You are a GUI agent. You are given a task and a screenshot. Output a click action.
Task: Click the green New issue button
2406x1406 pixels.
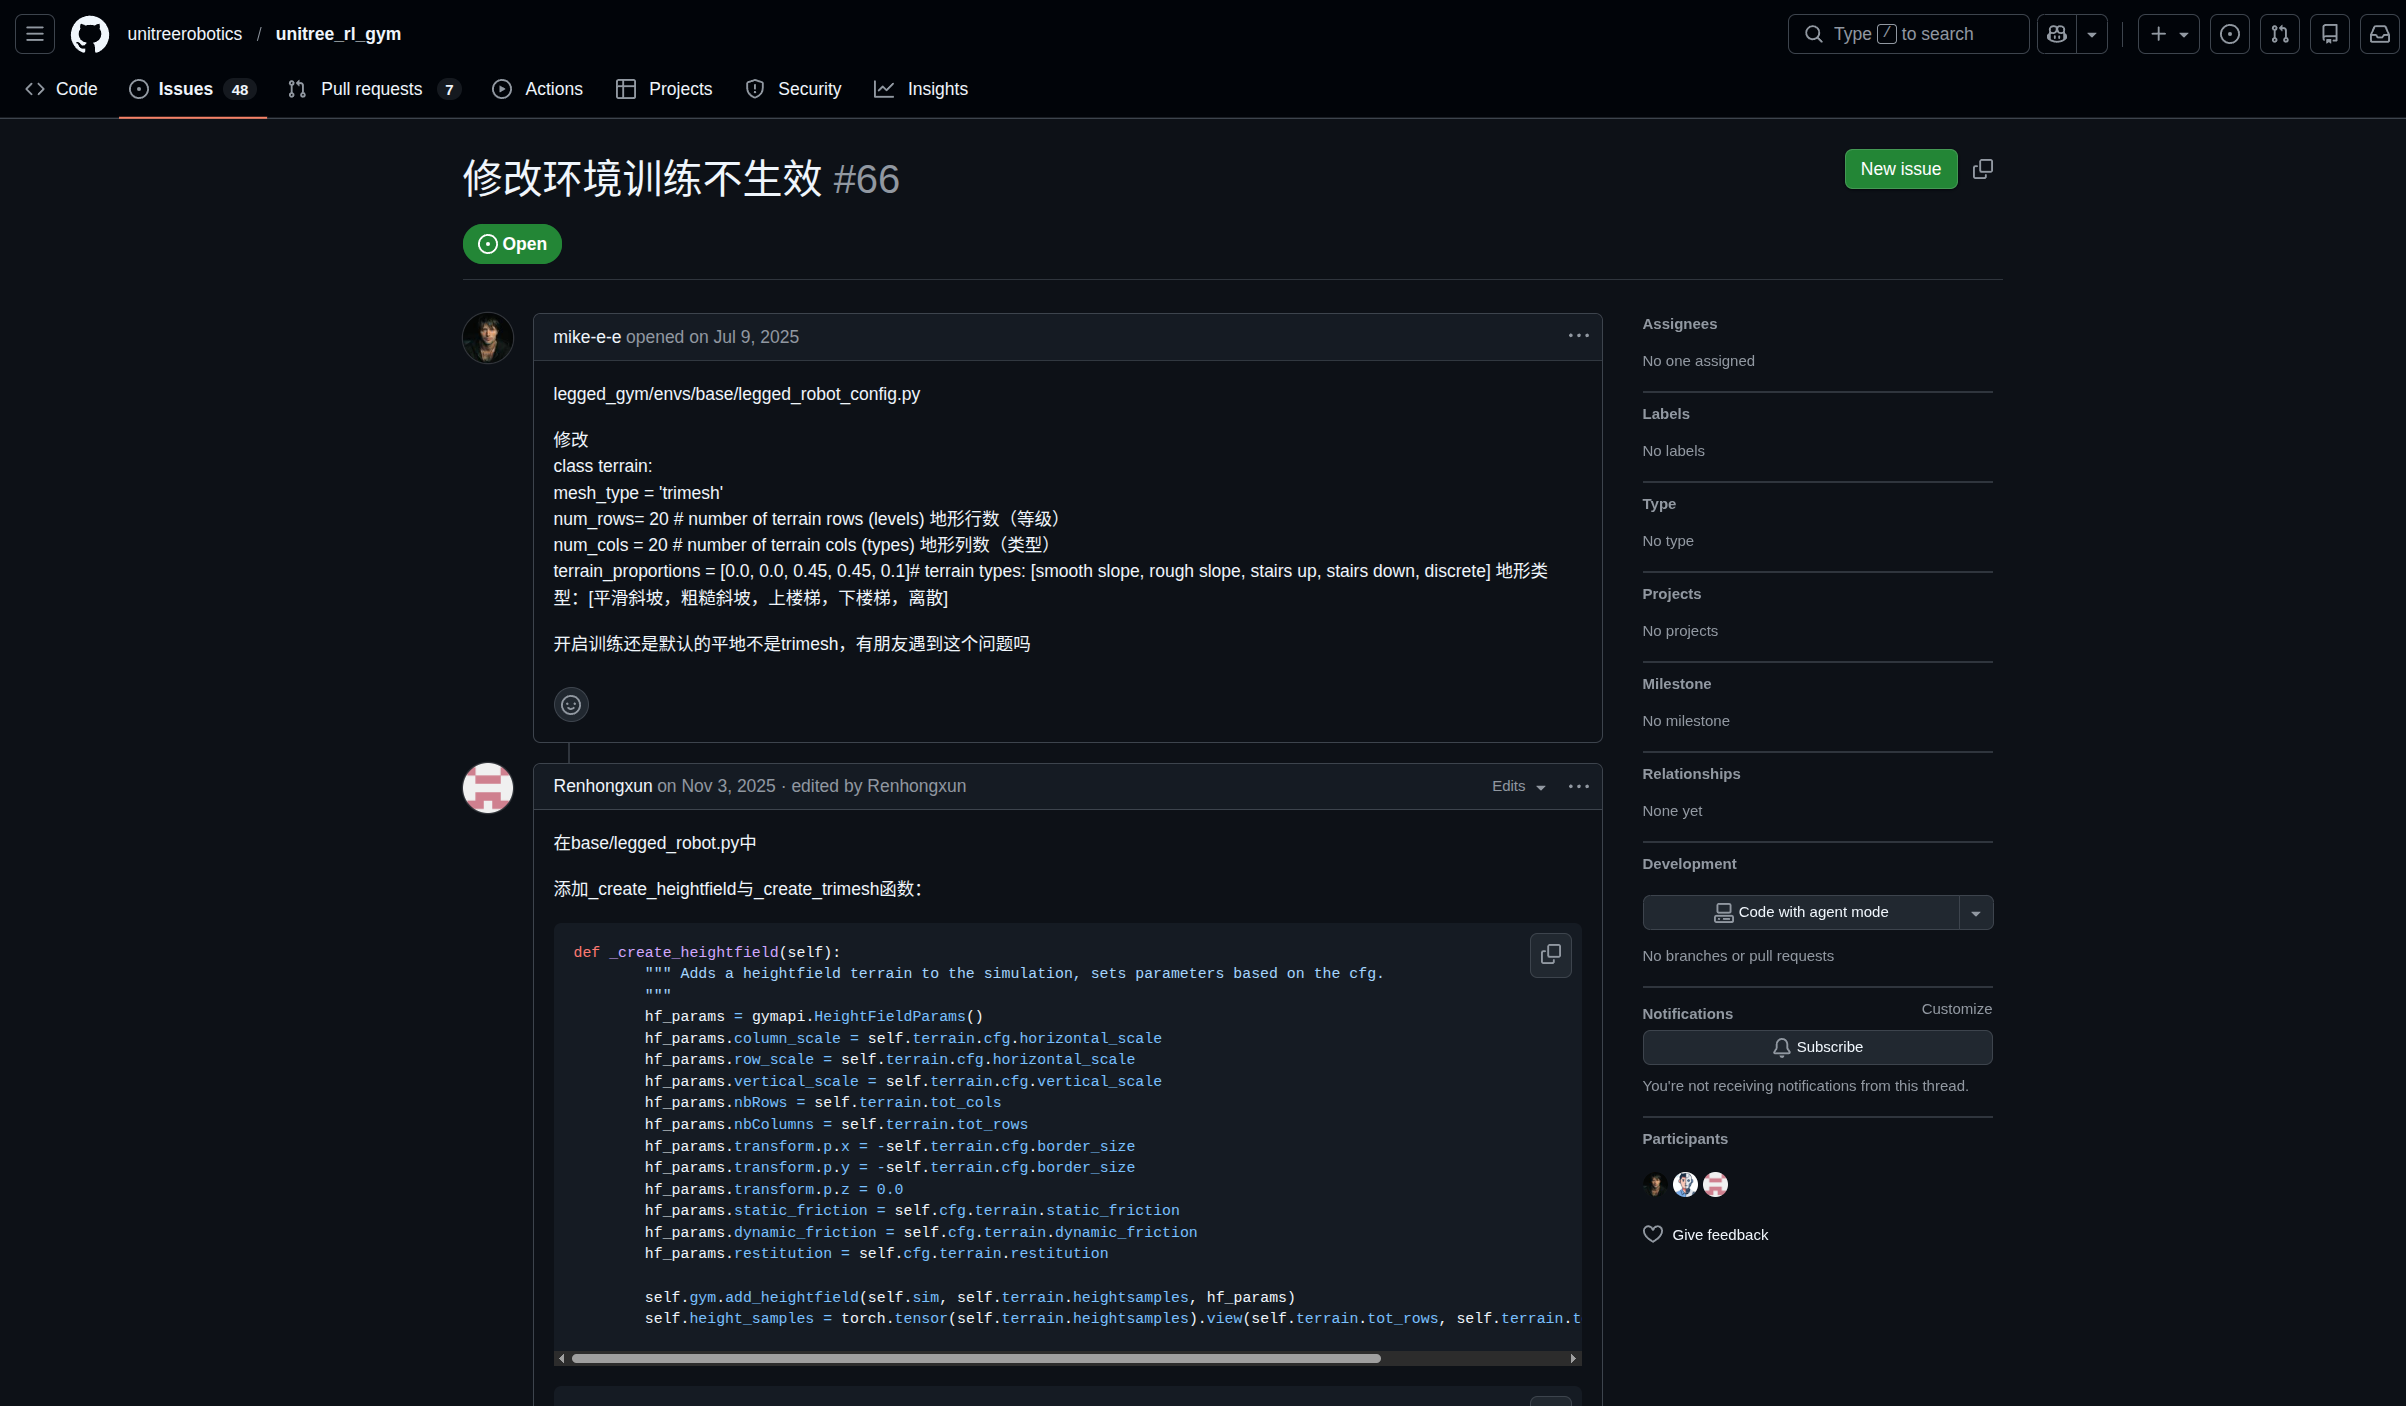(1900, 169)
